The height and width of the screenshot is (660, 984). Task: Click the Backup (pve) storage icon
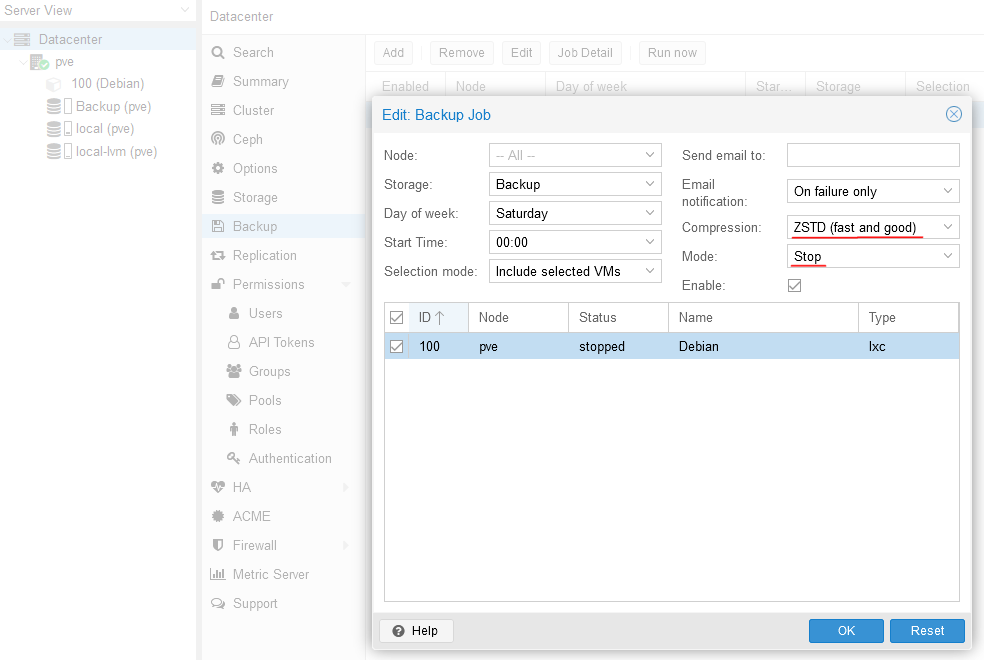[60, 107]
